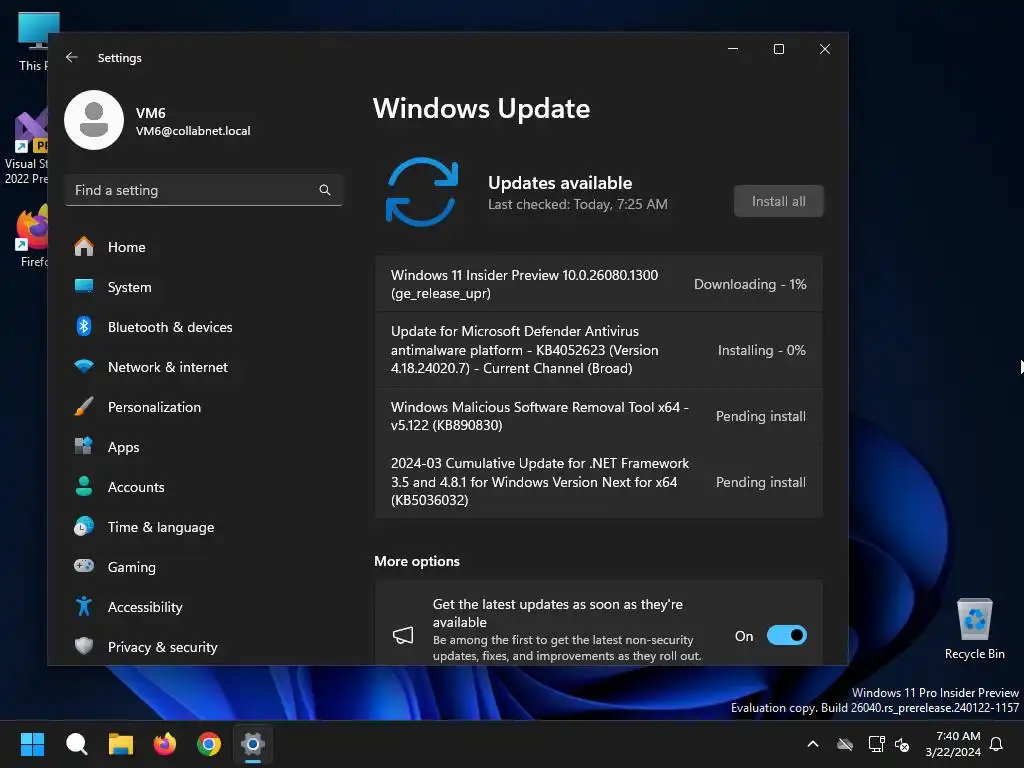Click the More options heading
Image resolution: width=1024 pixels, height=768 pixels.
[417, 561]
